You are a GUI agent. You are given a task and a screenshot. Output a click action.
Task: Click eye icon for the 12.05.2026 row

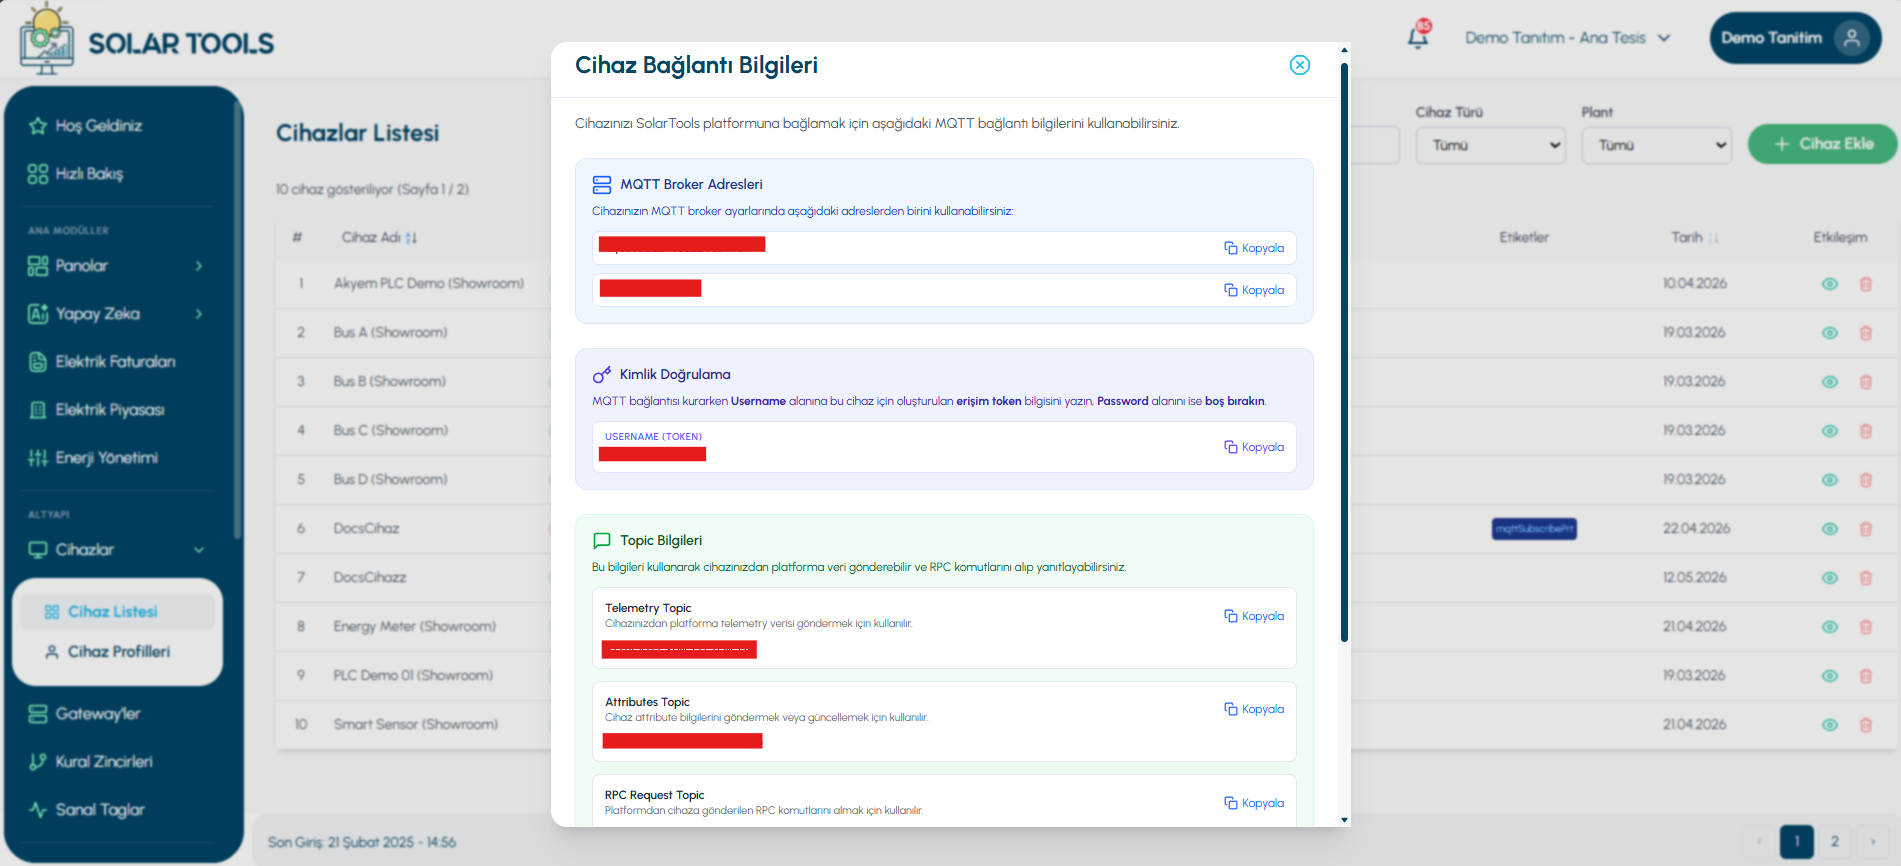click(x=1830, y=578)
